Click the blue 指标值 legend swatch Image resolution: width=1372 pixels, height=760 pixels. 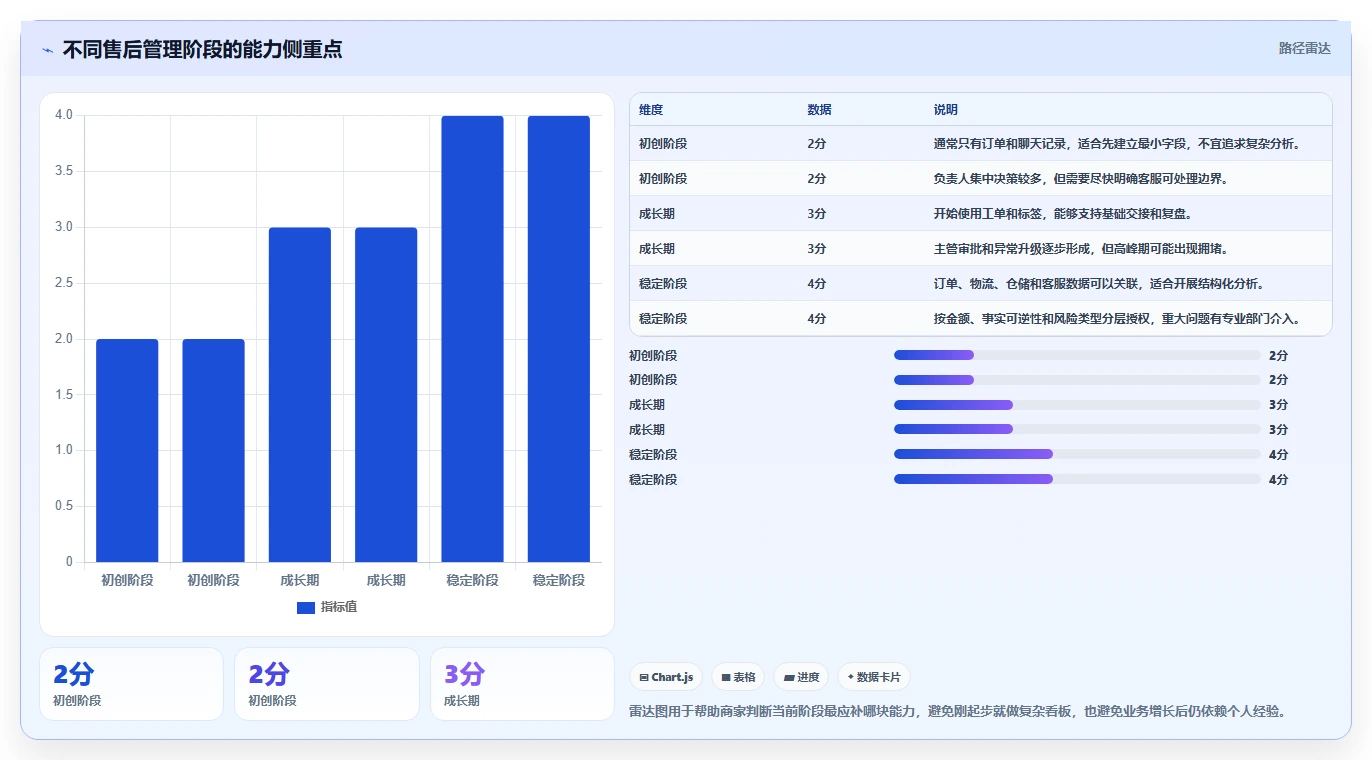click(306, 608)
